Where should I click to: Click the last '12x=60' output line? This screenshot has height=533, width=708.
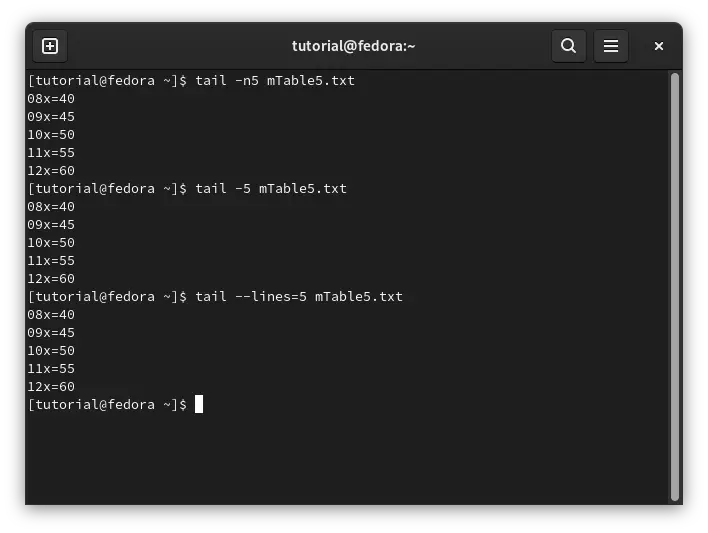(x=51, y=387)
